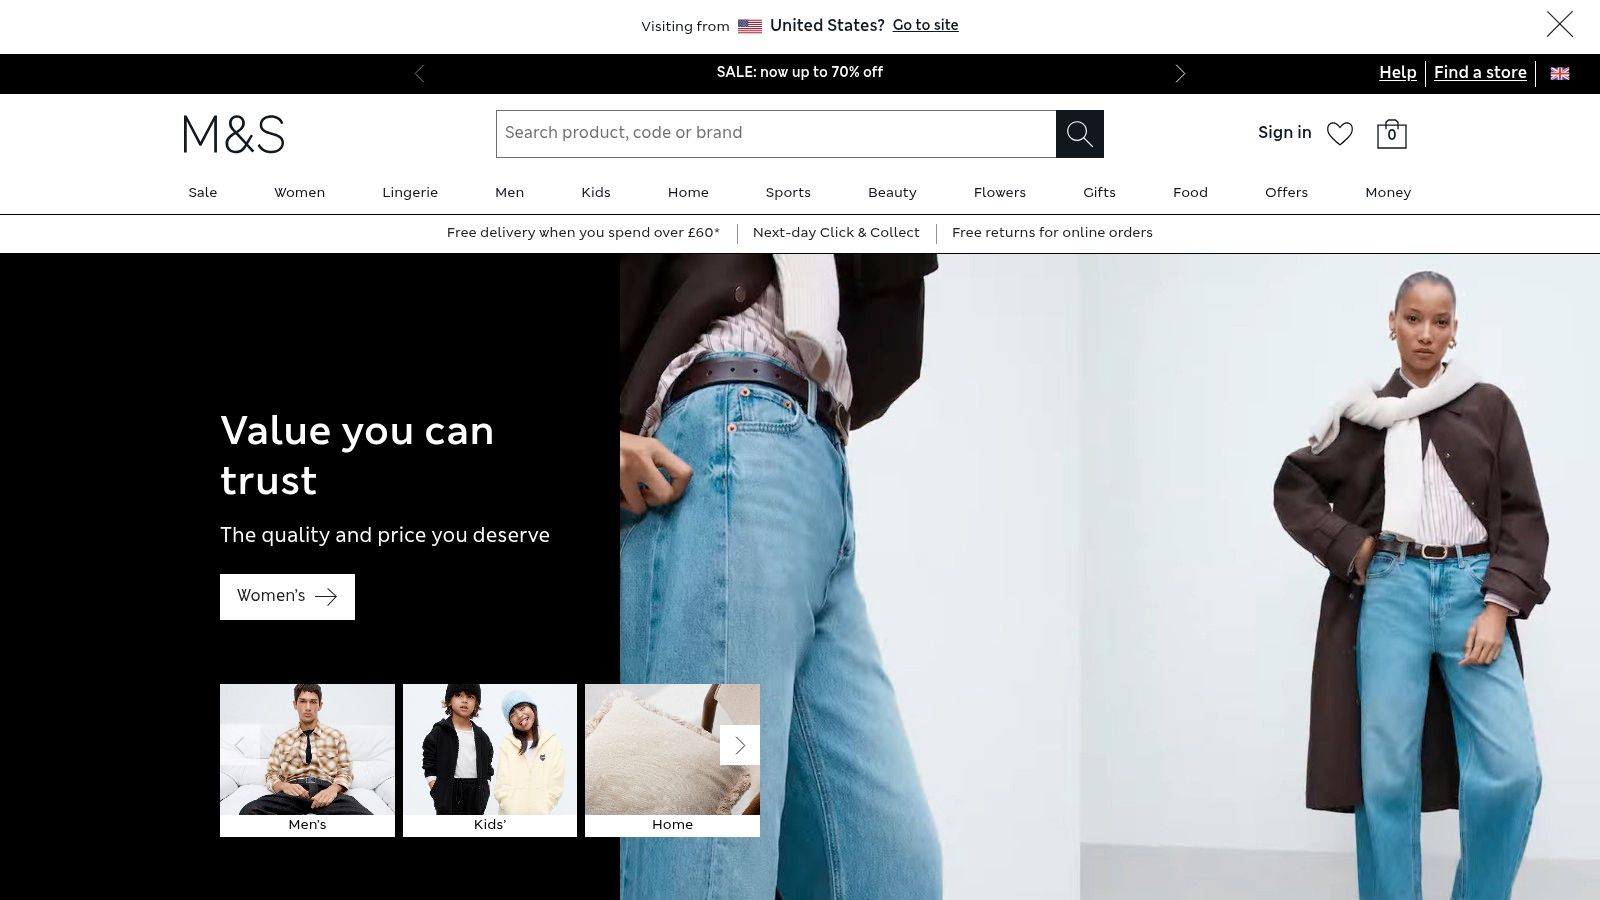Dismiss the Visiting from United States banner
Image resolution: width=1600 pixels, height=900 pixels.
click(x=1559, y=25)
